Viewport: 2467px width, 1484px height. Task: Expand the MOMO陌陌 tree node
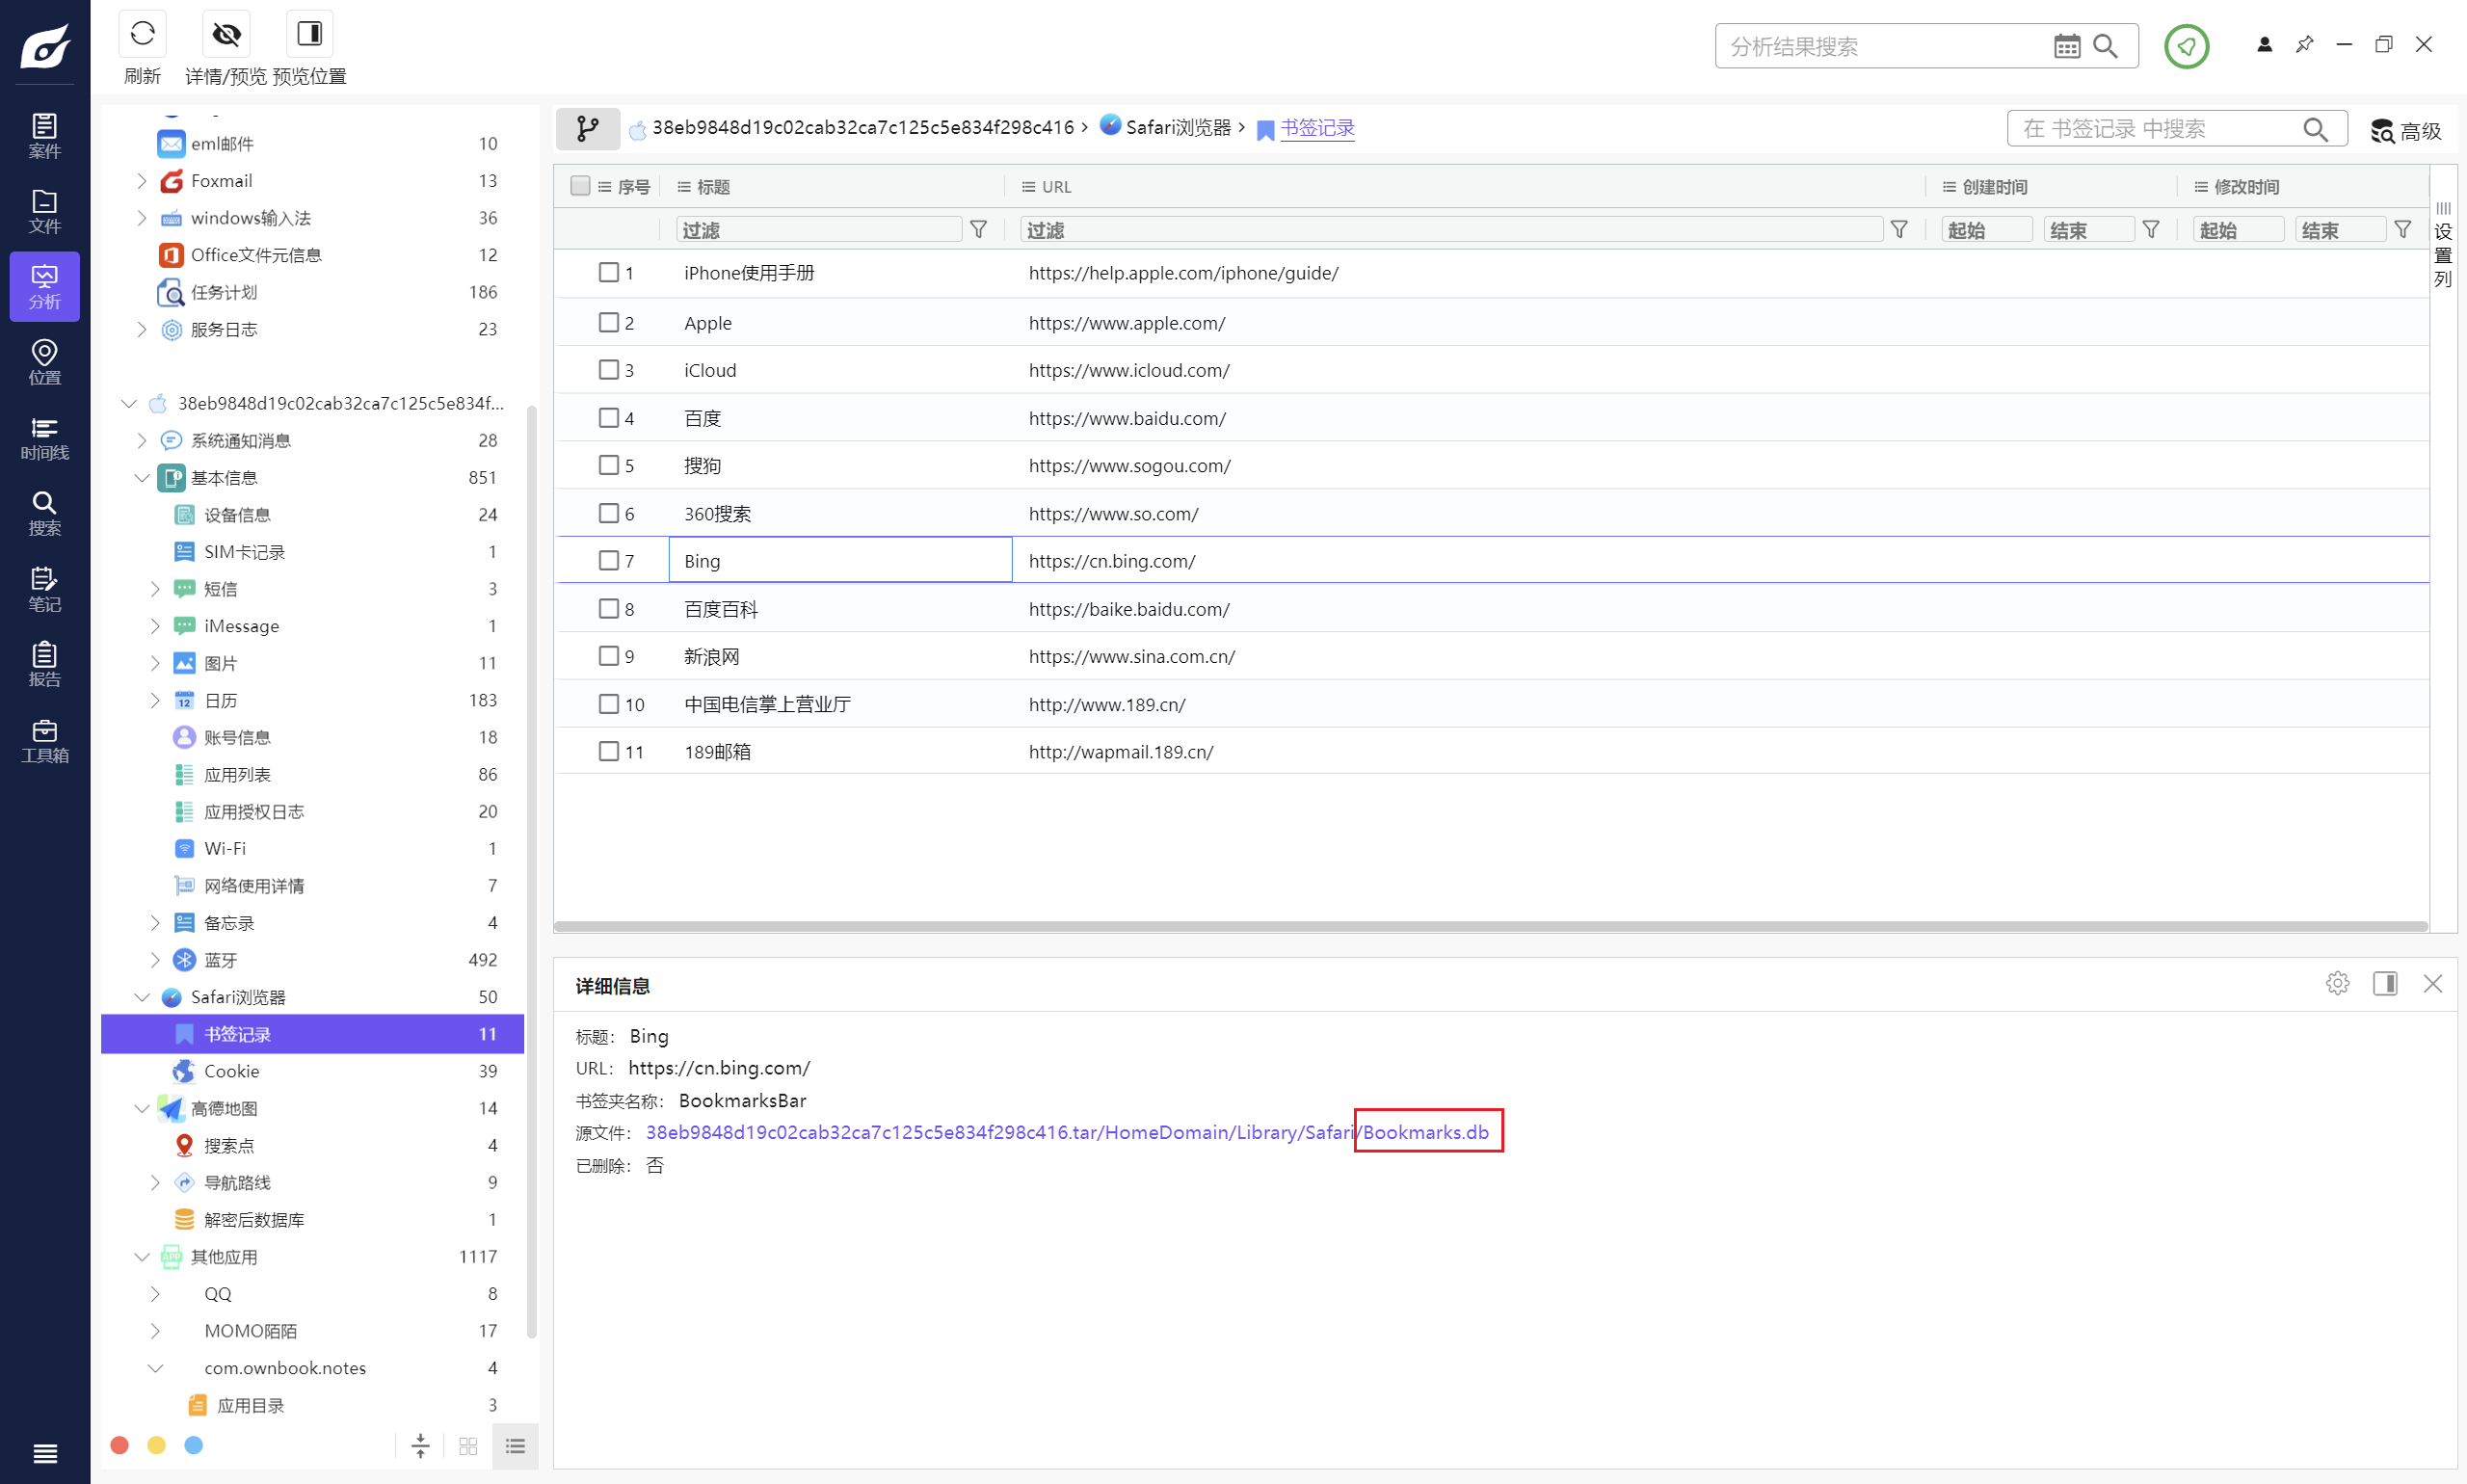(x=155, y=1331)
